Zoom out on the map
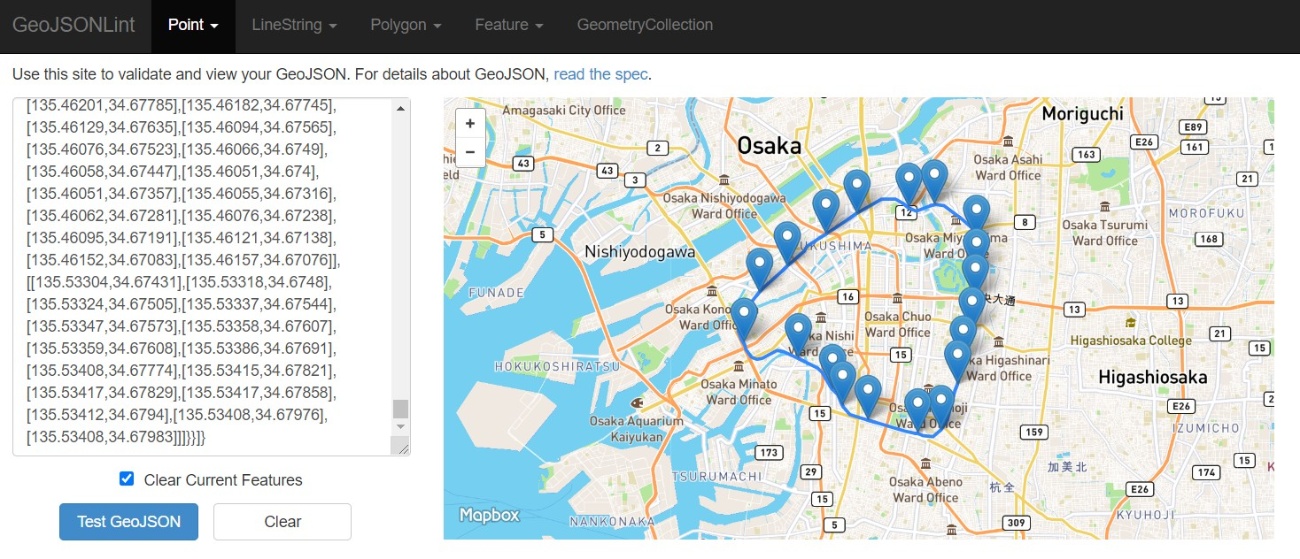1300x559 pixels. [470, 152]
